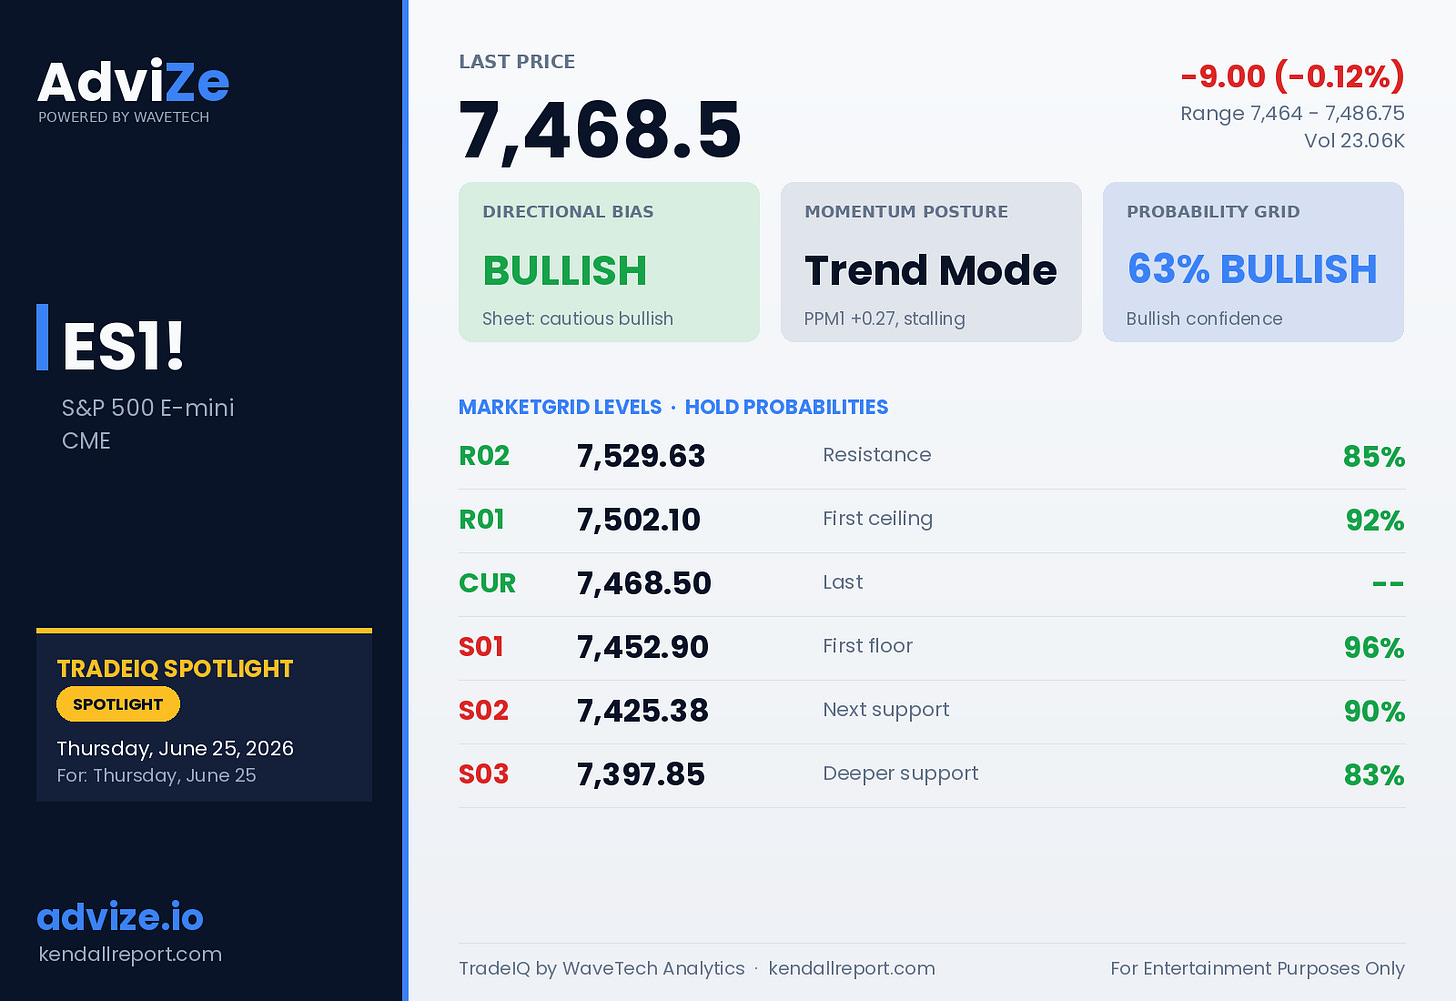Click the S&P 500 E-mini label
The image size is (1456, 1001).
pos(148,408)
